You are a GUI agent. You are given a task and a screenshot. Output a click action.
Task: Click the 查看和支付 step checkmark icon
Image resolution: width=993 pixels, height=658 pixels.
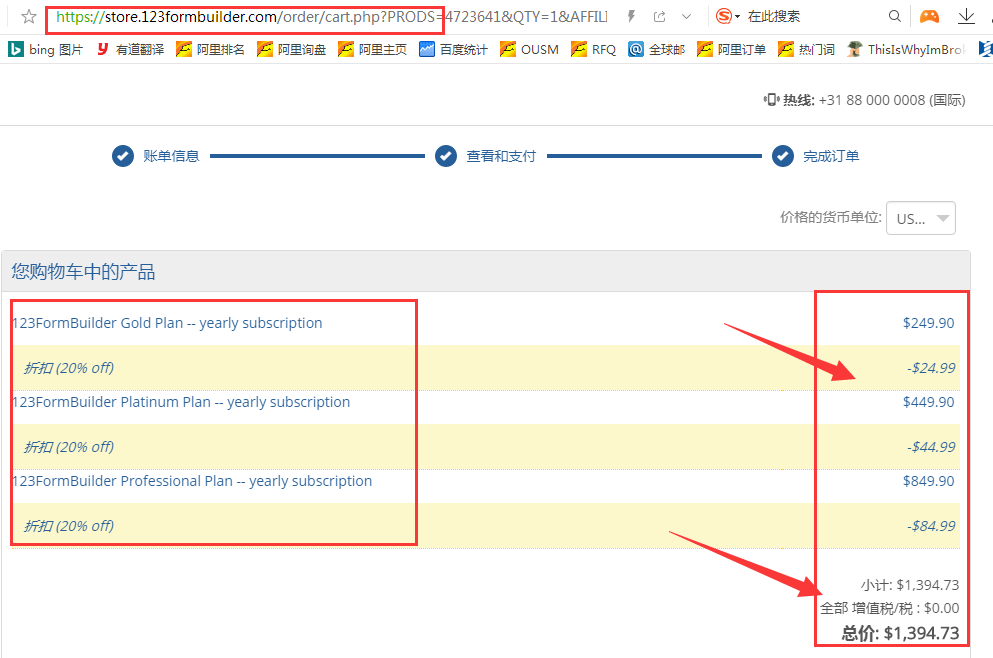pyautogui.click(x=446, y=156)
